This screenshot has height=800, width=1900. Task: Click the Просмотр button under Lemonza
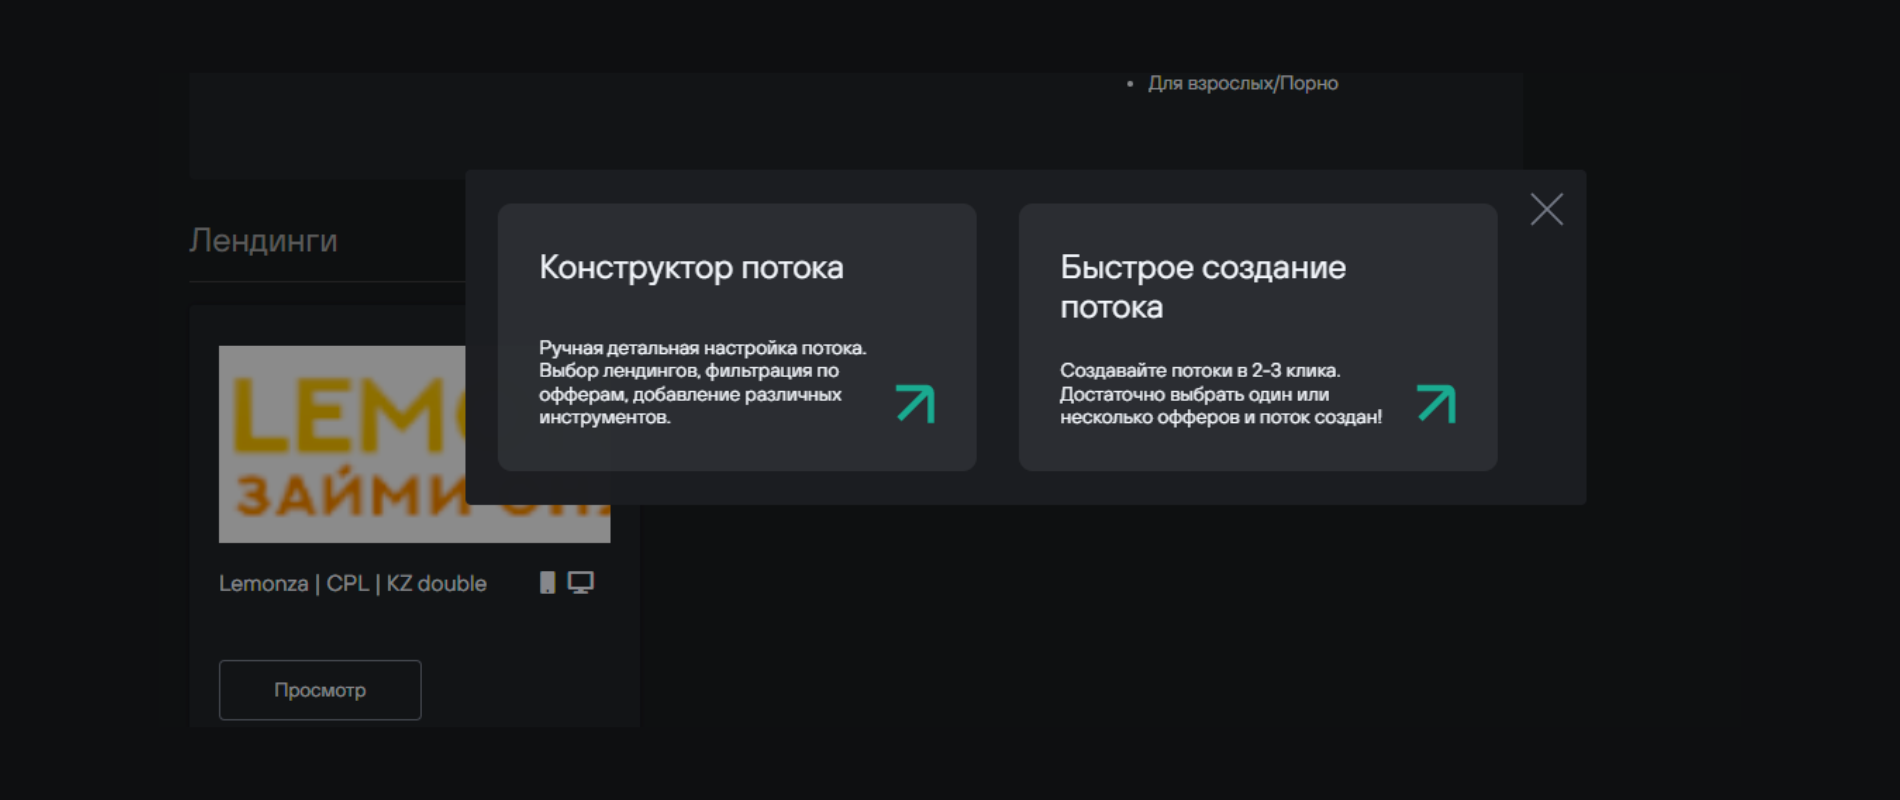pyautogui.click(x=320, y=690)
